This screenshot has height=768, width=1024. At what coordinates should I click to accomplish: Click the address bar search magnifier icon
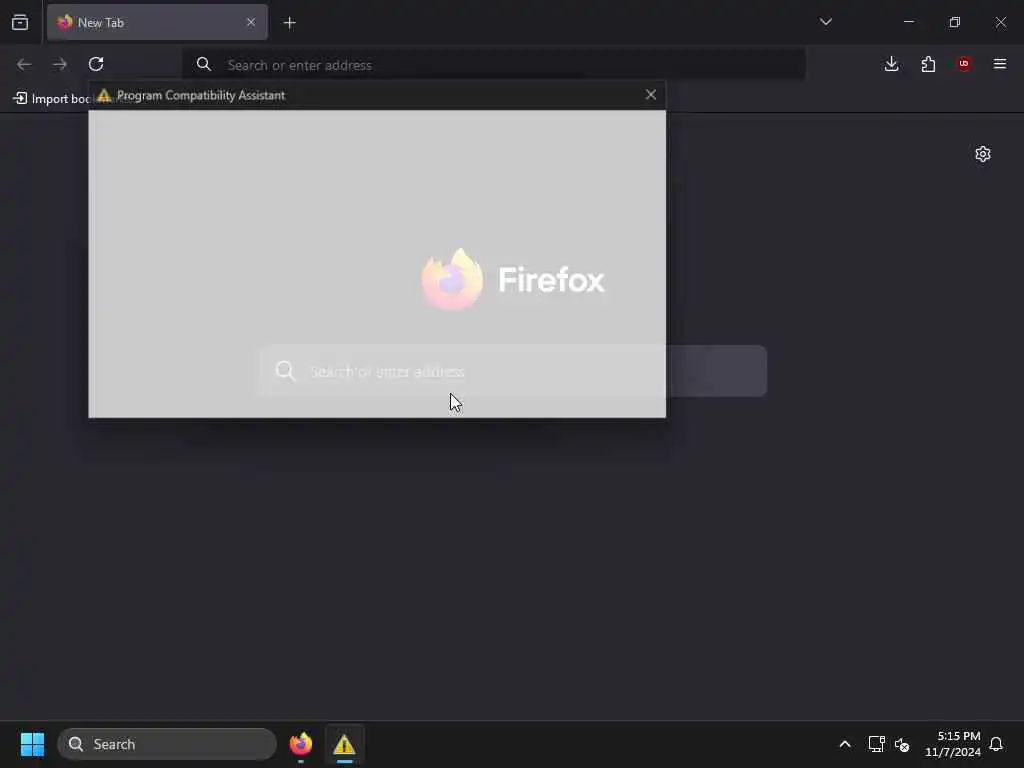click(x=204, y=64)
